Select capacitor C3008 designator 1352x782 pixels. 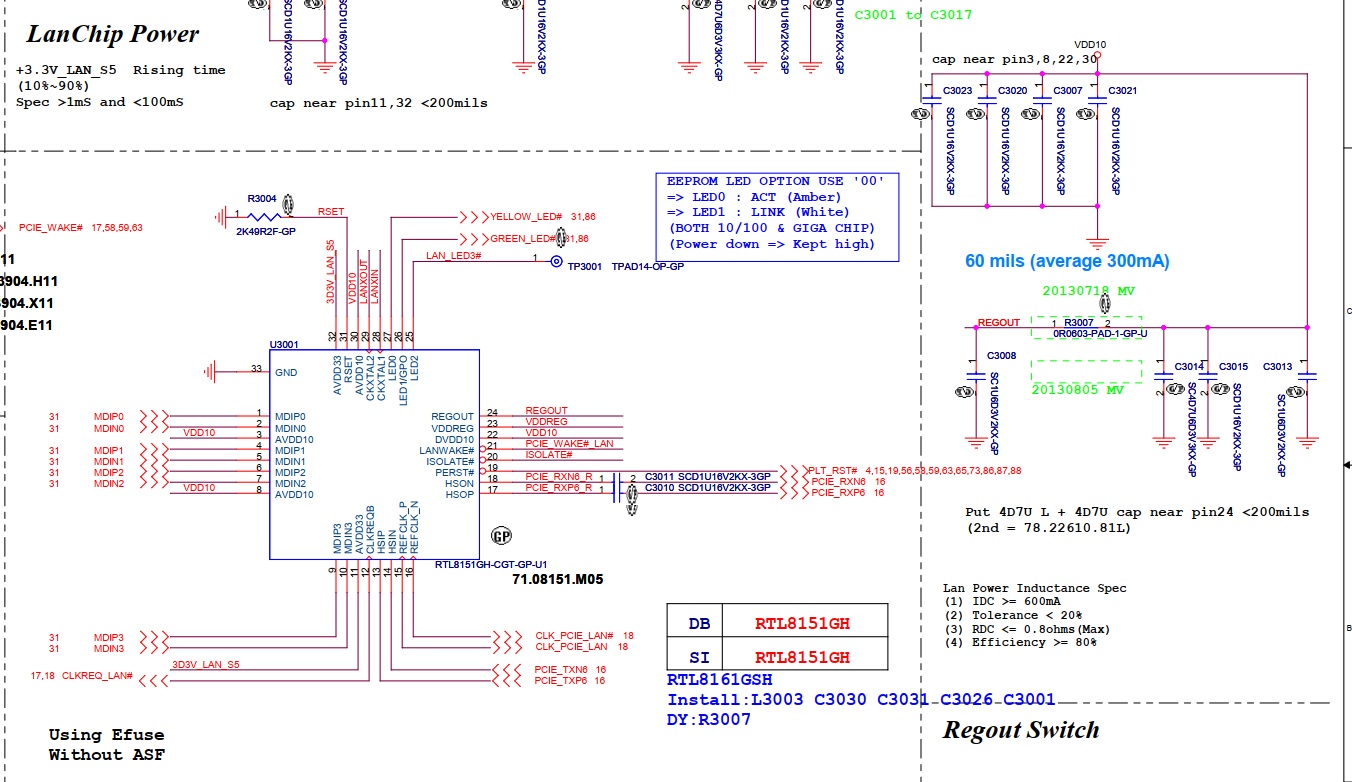tap(1001, 356)
